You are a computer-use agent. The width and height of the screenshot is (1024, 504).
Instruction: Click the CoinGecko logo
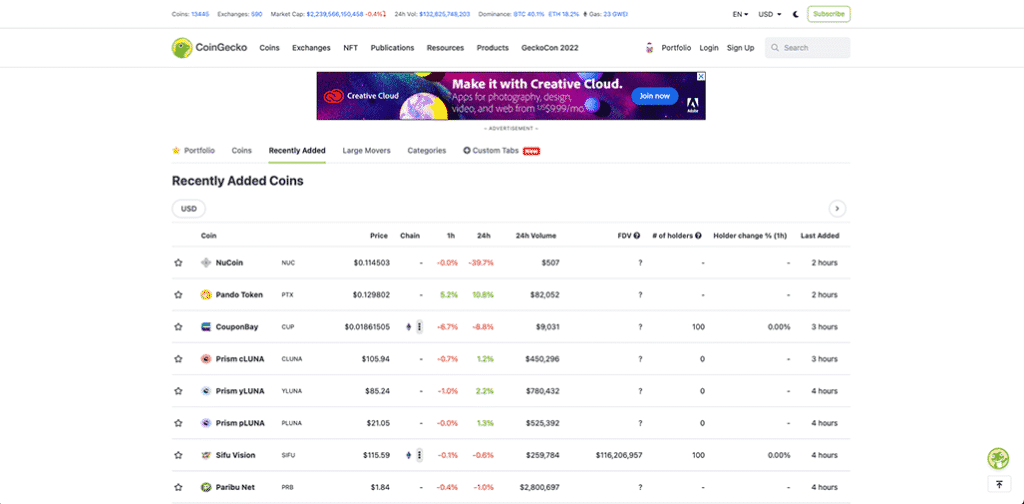tap(209, 48)
